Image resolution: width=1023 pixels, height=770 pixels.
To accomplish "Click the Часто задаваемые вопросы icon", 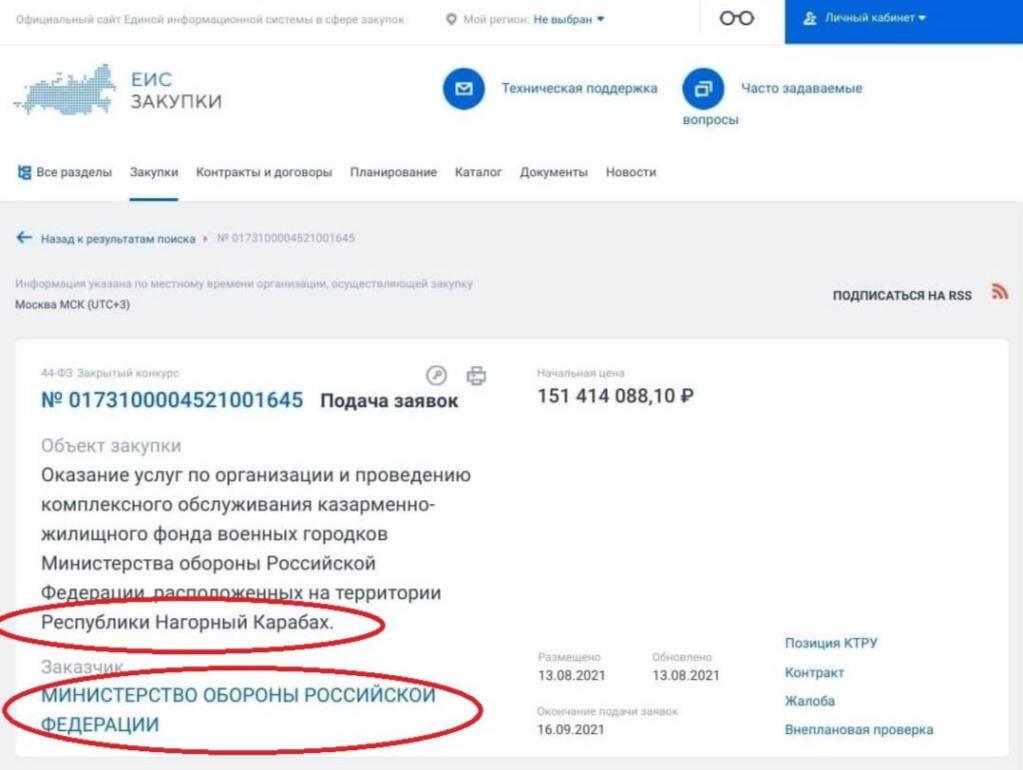I will [x=703, y=89].
